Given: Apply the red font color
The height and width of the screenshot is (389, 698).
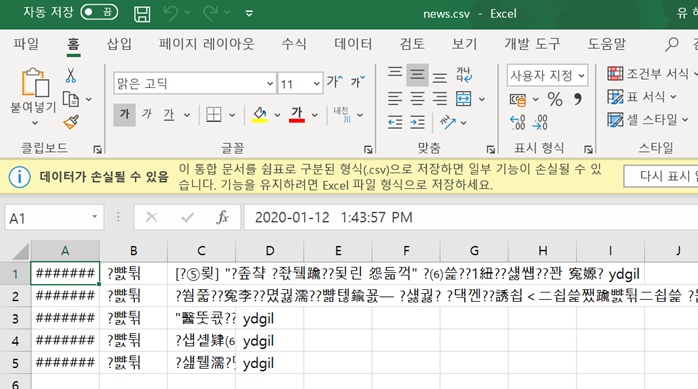Looking at the screenshot, I should (296, 114).
